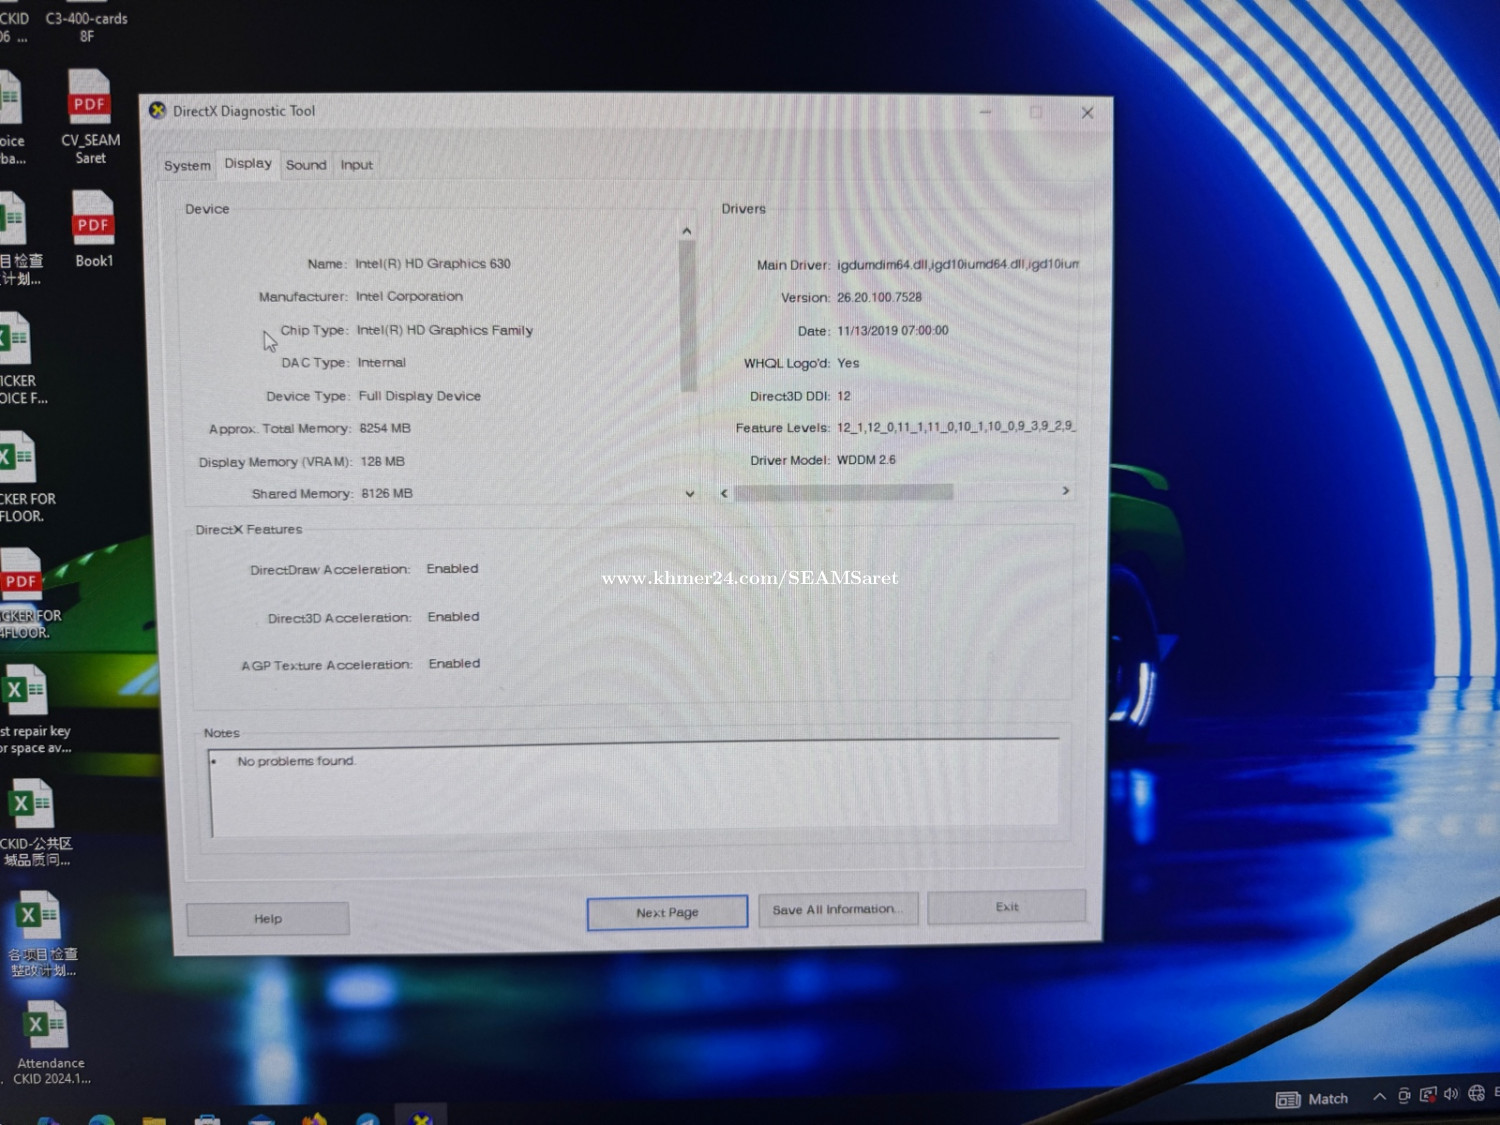Viewport: 1500px width, 1125px height.
Task: Switch to the System tab
Action: pyautogui.click(x=187, y=166)
